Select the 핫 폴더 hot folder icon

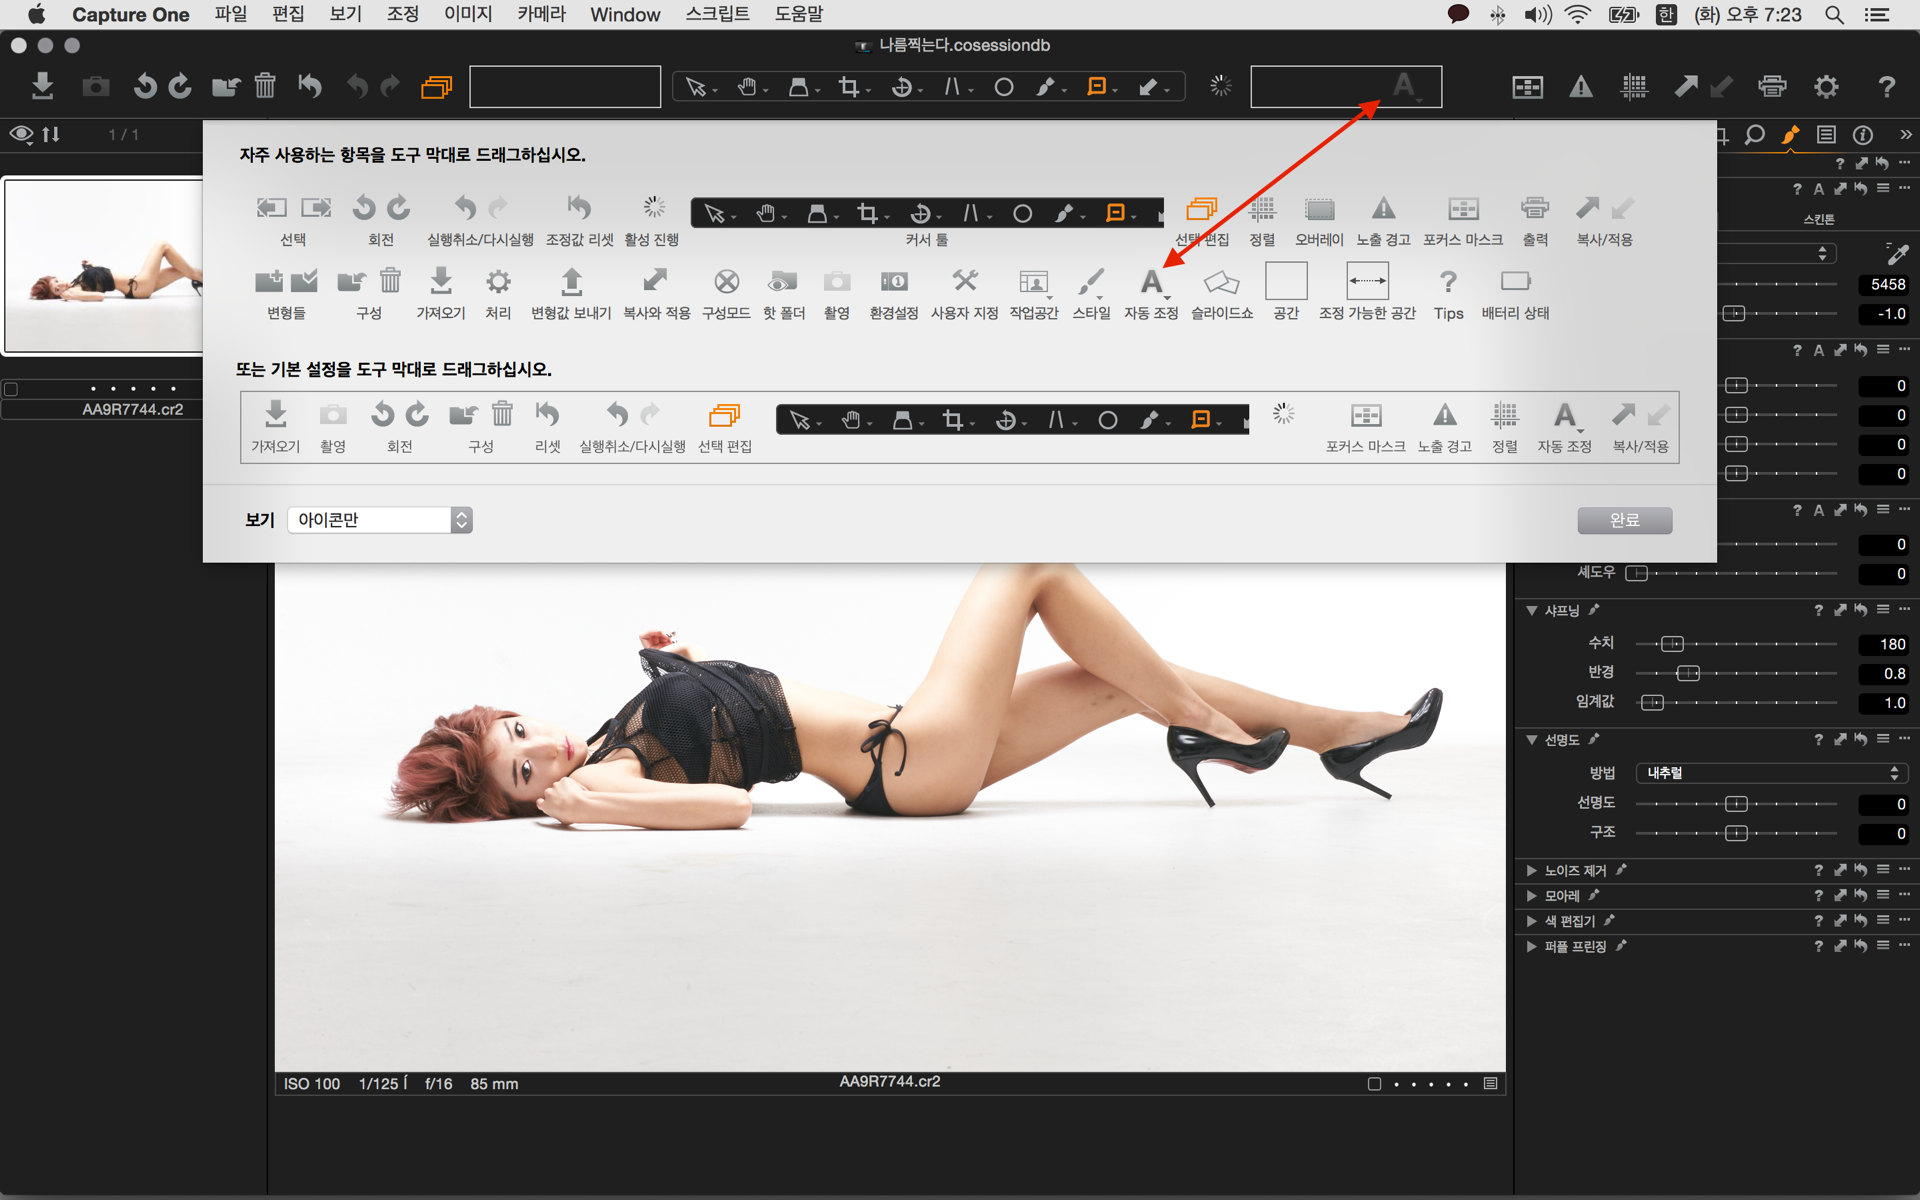pos(783,282)
